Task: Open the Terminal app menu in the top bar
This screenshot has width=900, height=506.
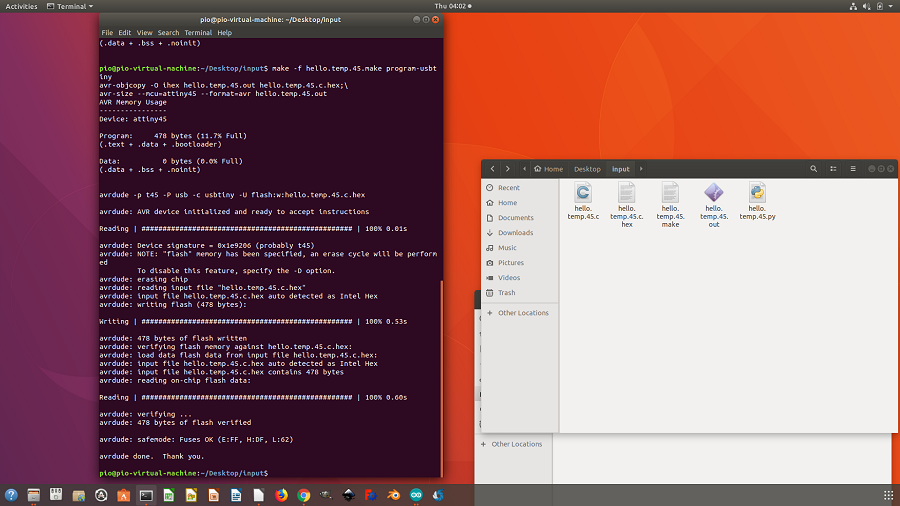Action: (x=69, y=6)
